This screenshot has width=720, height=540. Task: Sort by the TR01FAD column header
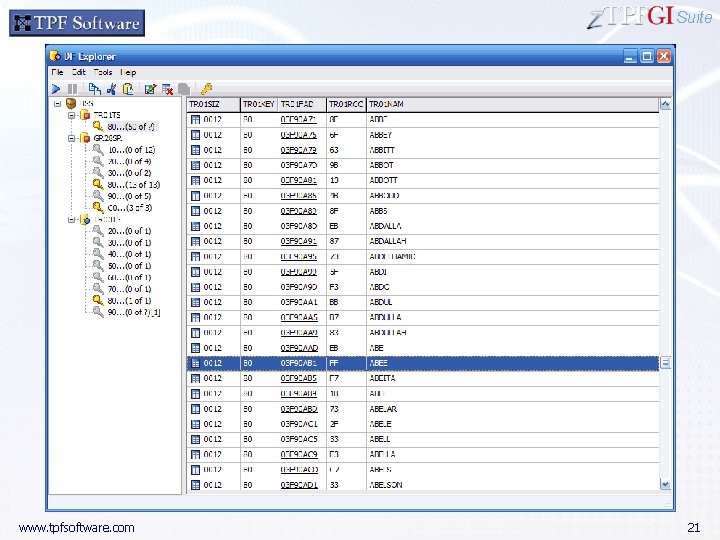click(x=302, y=105)
